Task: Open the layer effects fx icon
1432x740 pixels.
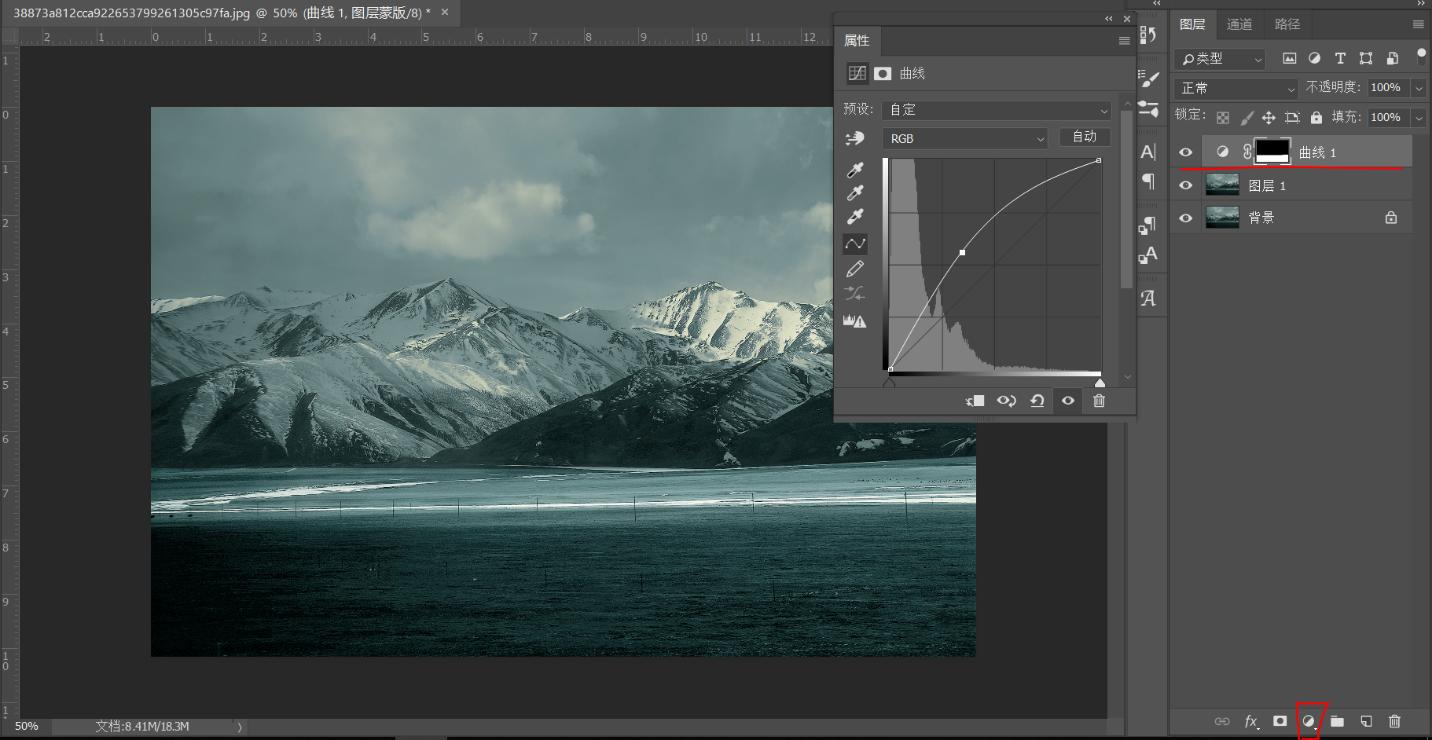Action: click(1251, 721)
